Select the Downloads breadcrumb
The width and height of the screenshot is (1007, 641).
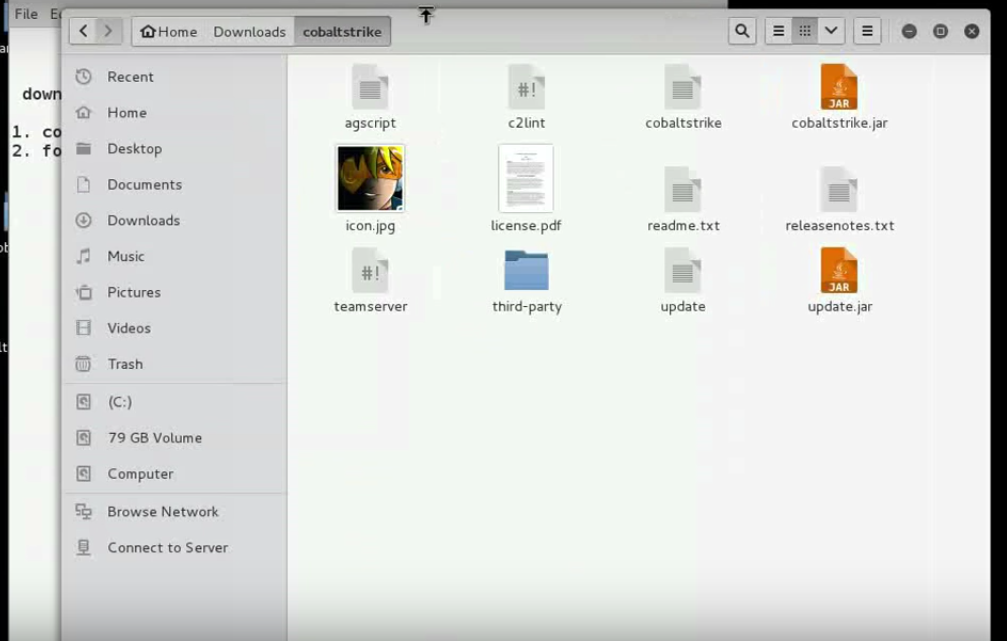pyautogui.click(x=249, y=31)
